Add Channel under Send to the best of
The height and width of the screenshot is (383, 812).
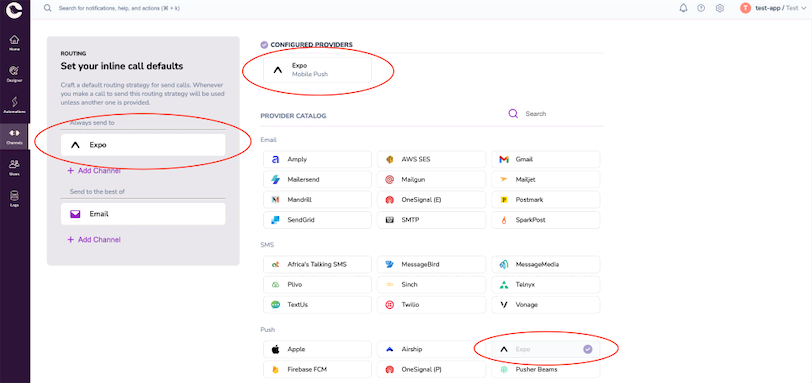[x=94, y=240]
